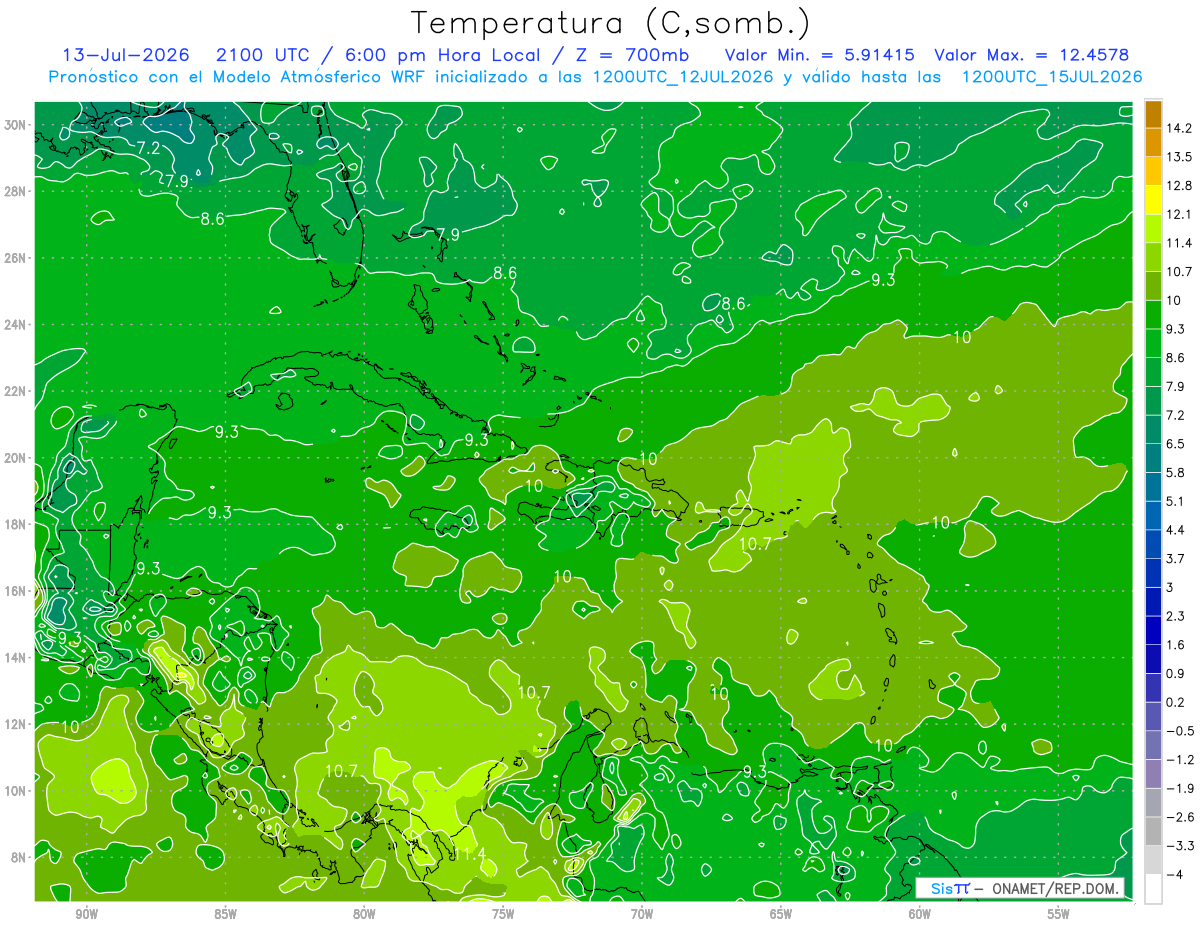The image size is (1200, 927).
Task: Select initialization time '1200UTC_12JUL2026'
Action: tap(683, 77)
